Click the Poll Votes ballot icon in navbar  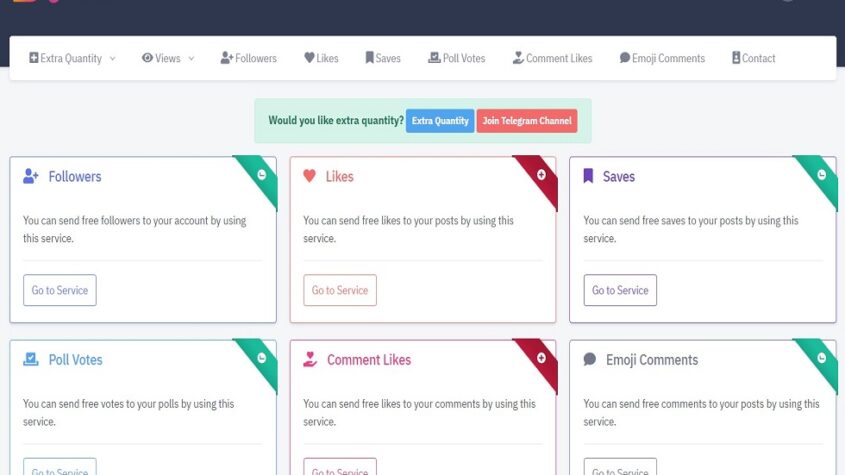coord(434,58)
